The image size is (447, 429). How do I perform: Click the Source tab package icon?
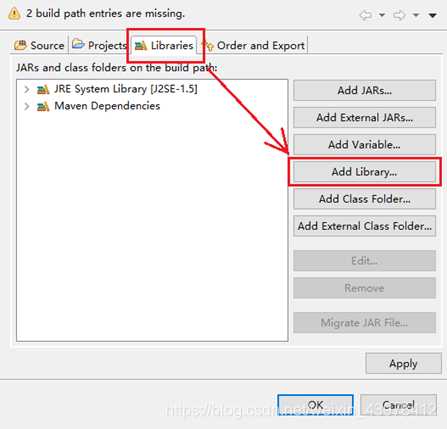click(20, 45)
